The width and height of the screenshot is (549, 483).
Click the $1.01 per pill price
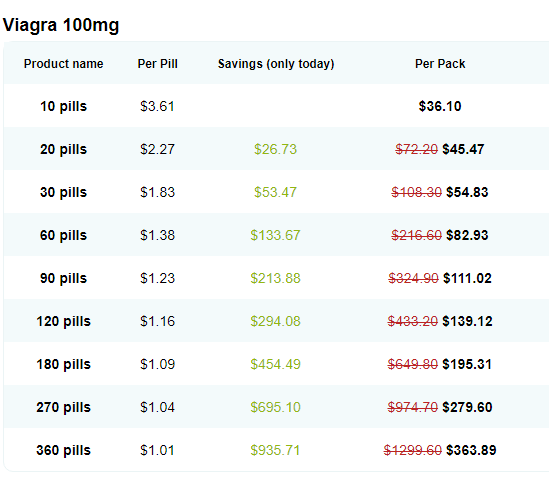coord(157,450)
